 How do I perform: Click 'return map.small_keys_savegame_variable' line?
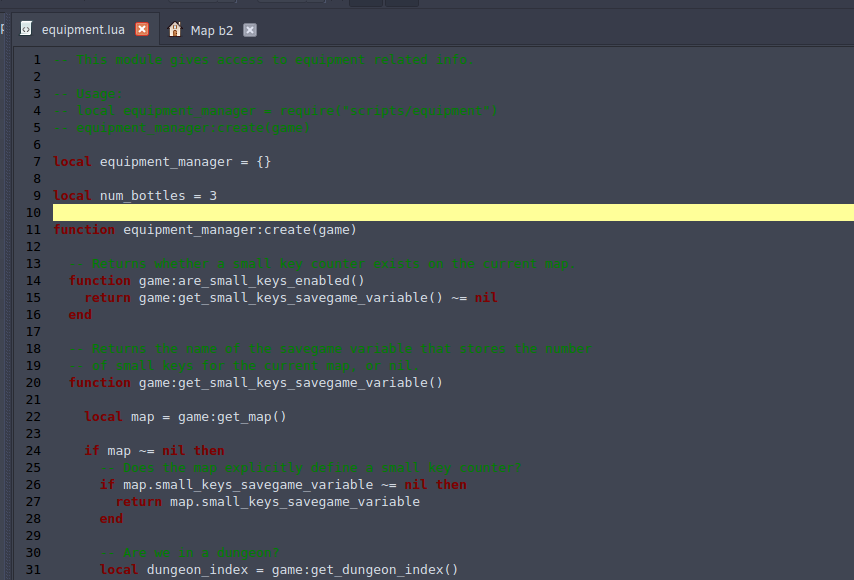(x=267, y=502)
